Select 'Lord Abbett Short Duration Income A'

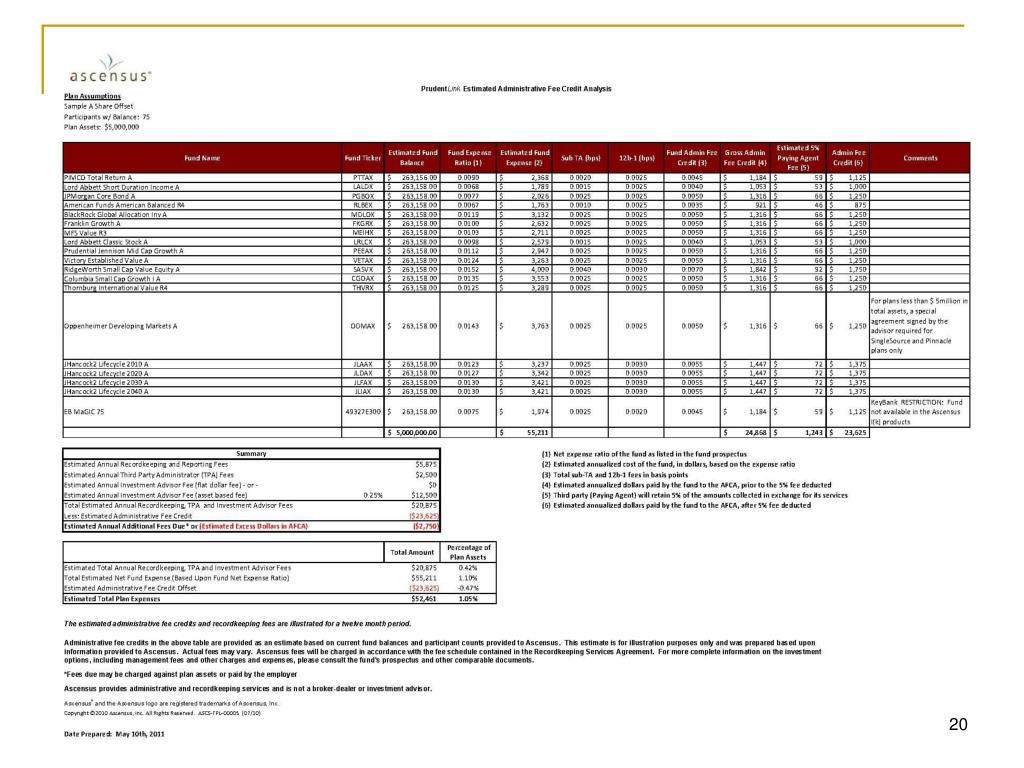tap(121, 187)
